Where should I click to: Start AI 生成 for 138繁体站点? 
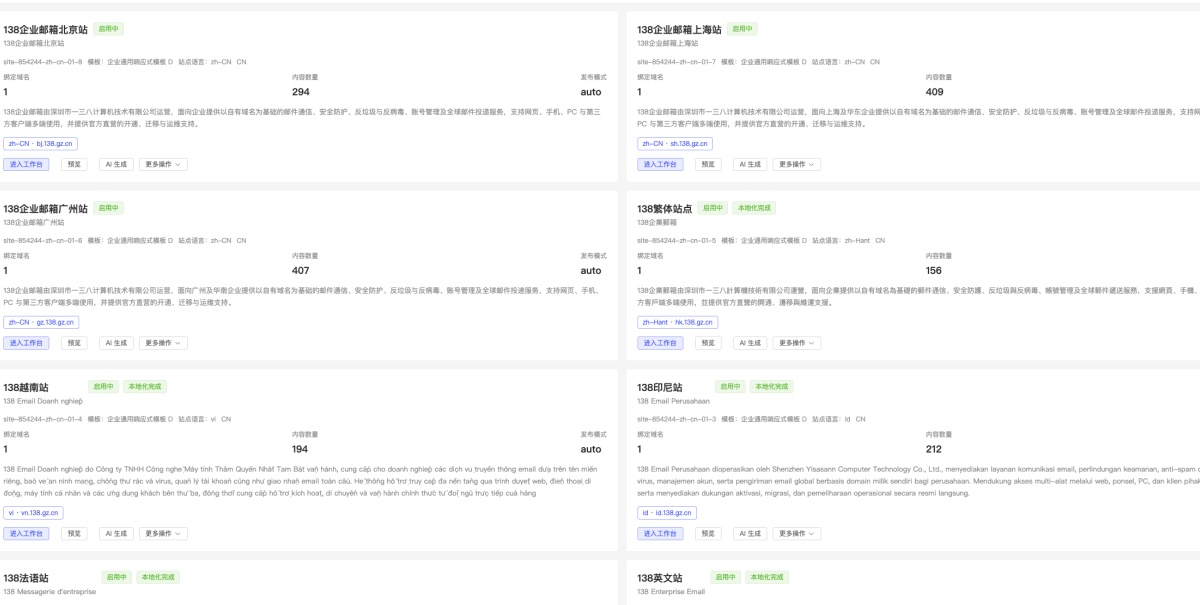click(750, 343)
